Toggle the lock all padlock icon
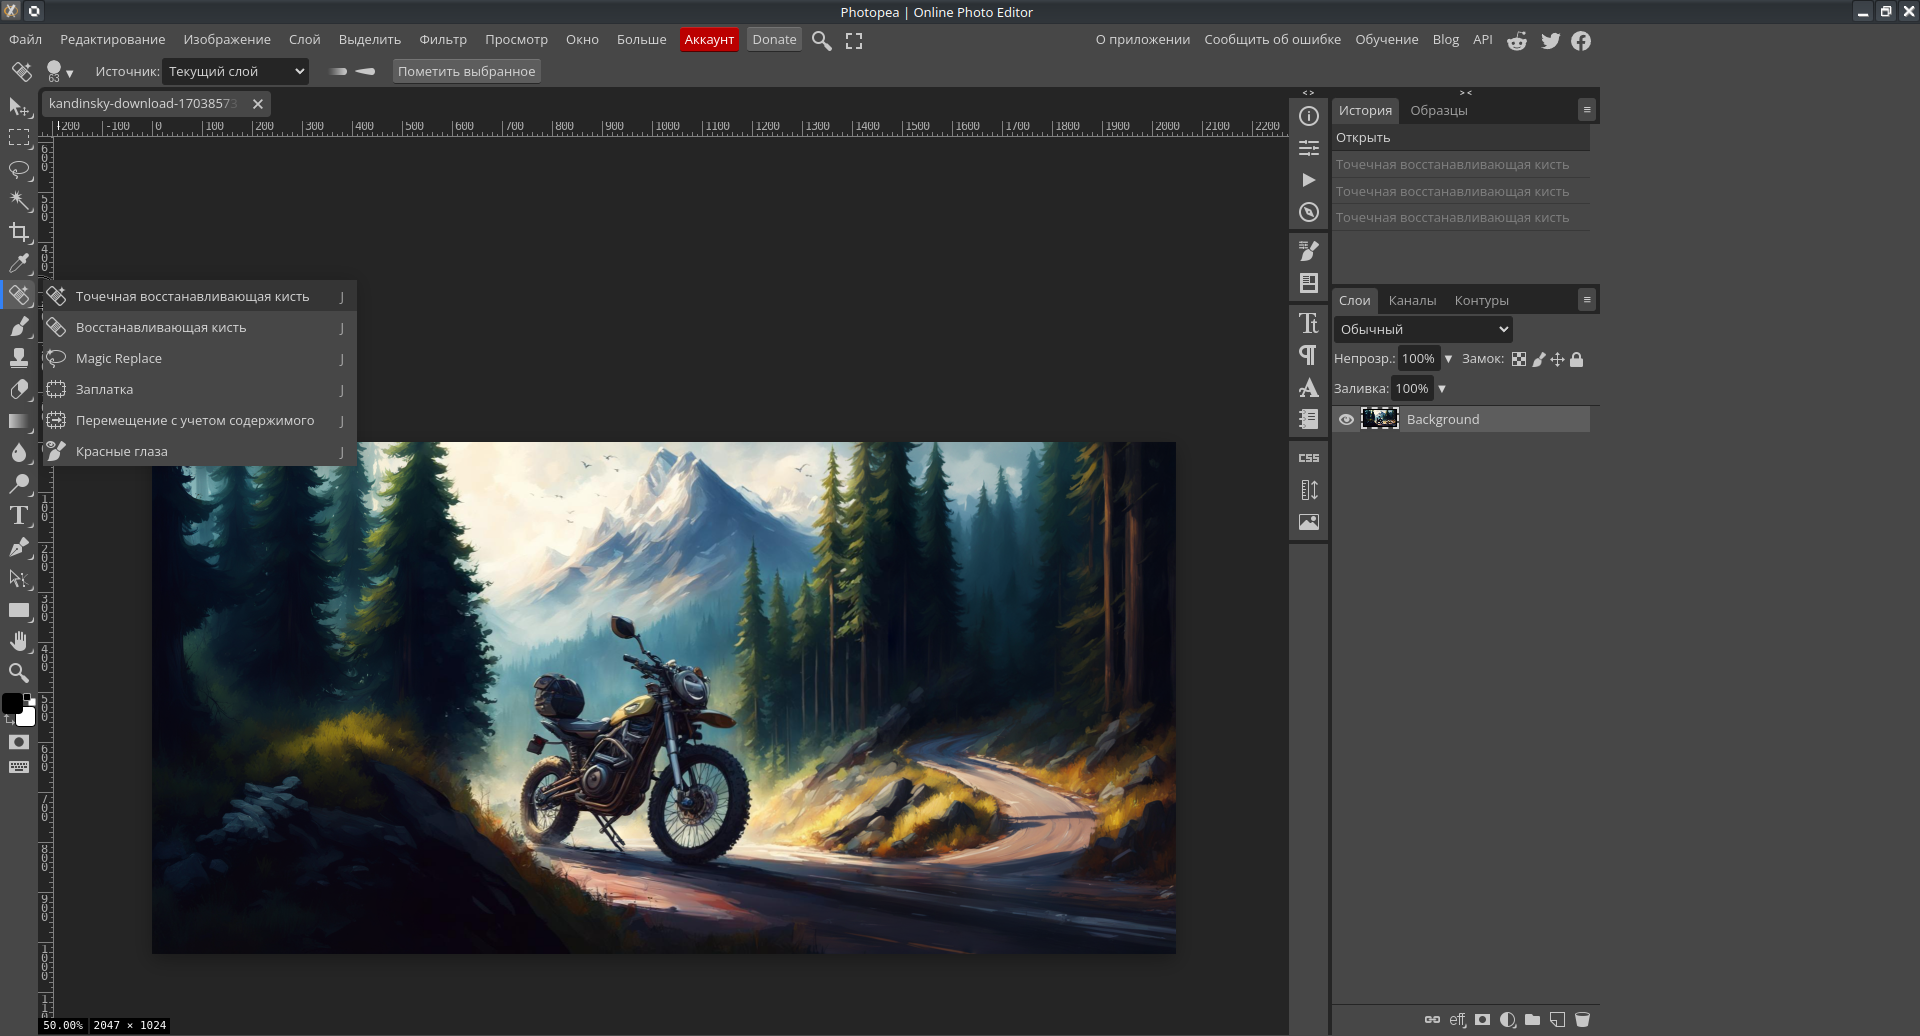The image size is (1920, 1036). (1577, 359)
